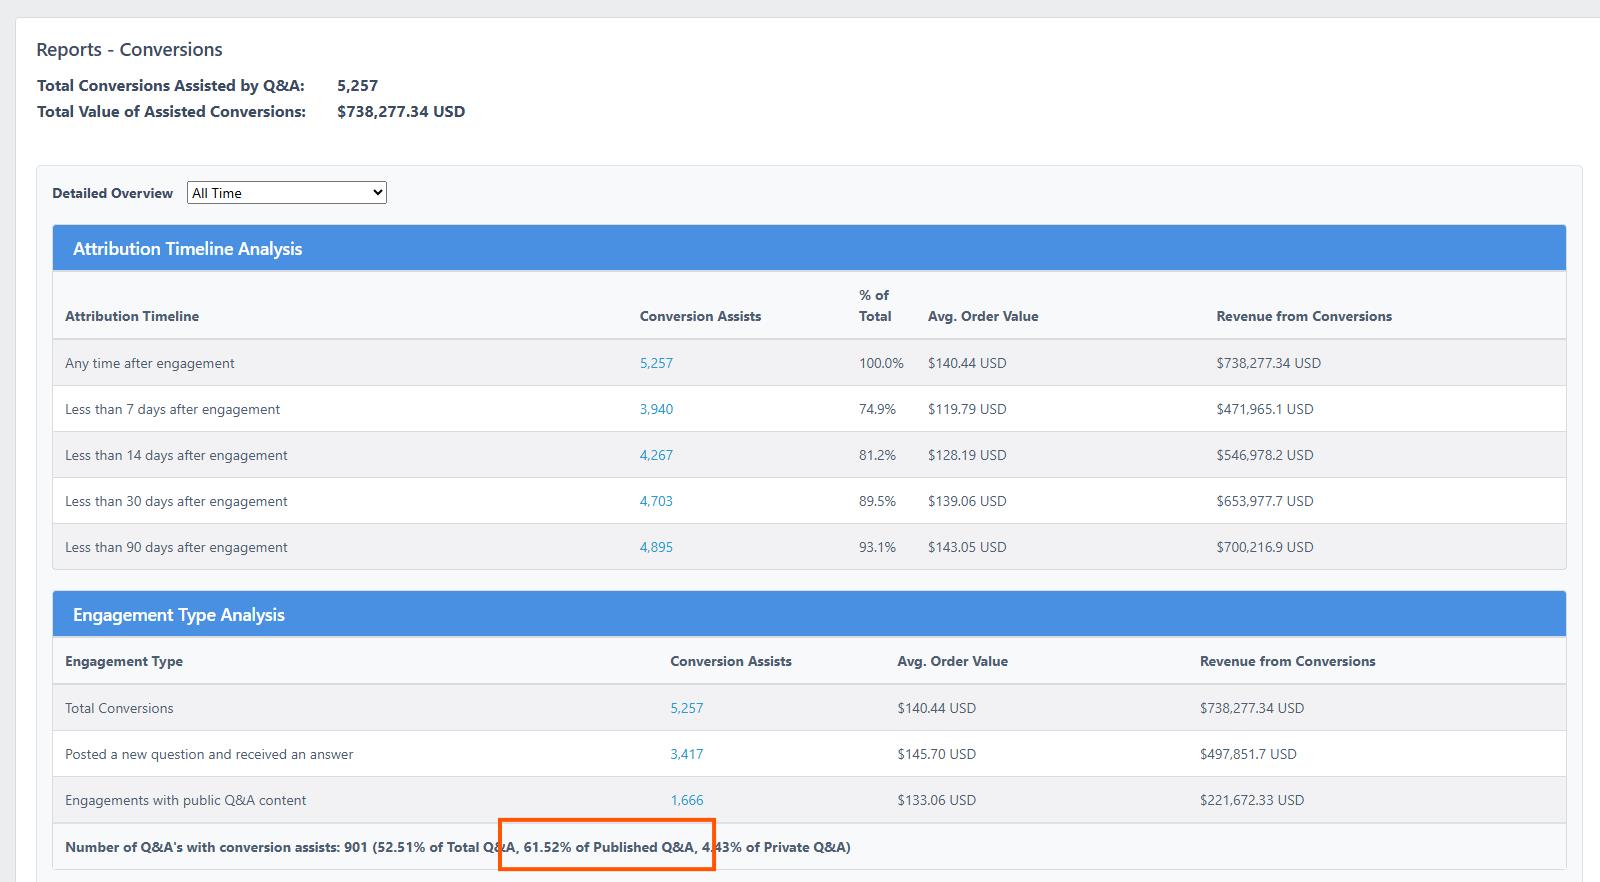1600x882 pixels.
Task: Click the Detailed Overview label
Action: click(112, 193)
